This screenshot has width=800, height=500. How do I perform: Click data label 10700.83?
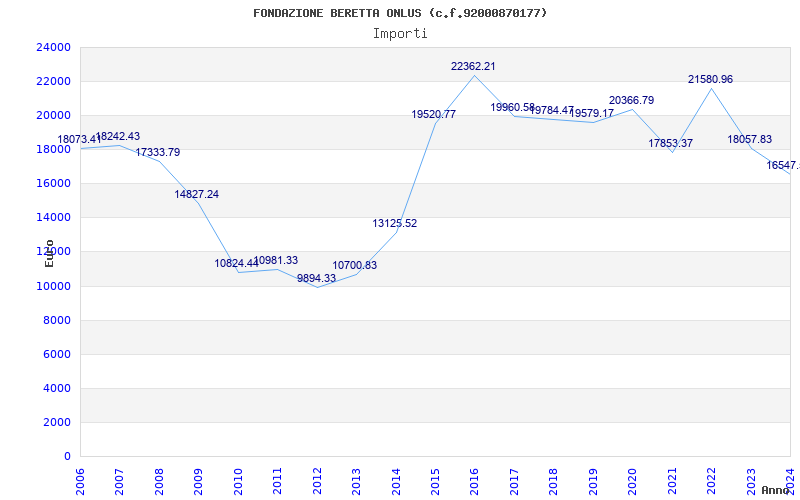(355, 265)
